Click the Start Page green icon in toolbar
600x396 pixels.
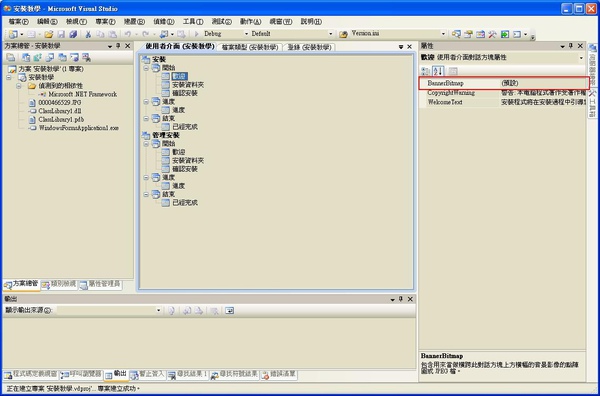[x=505, y=34]
